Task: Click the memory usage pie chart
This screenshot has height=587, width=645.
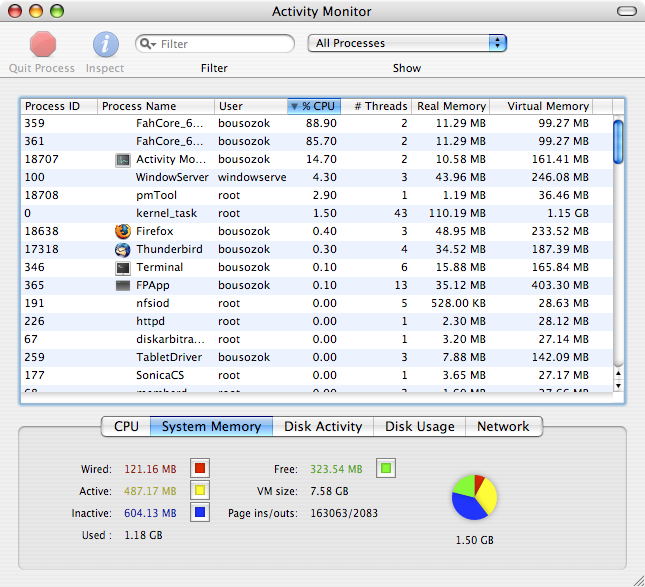Action: pyautogui.click(x=474, y=497)
